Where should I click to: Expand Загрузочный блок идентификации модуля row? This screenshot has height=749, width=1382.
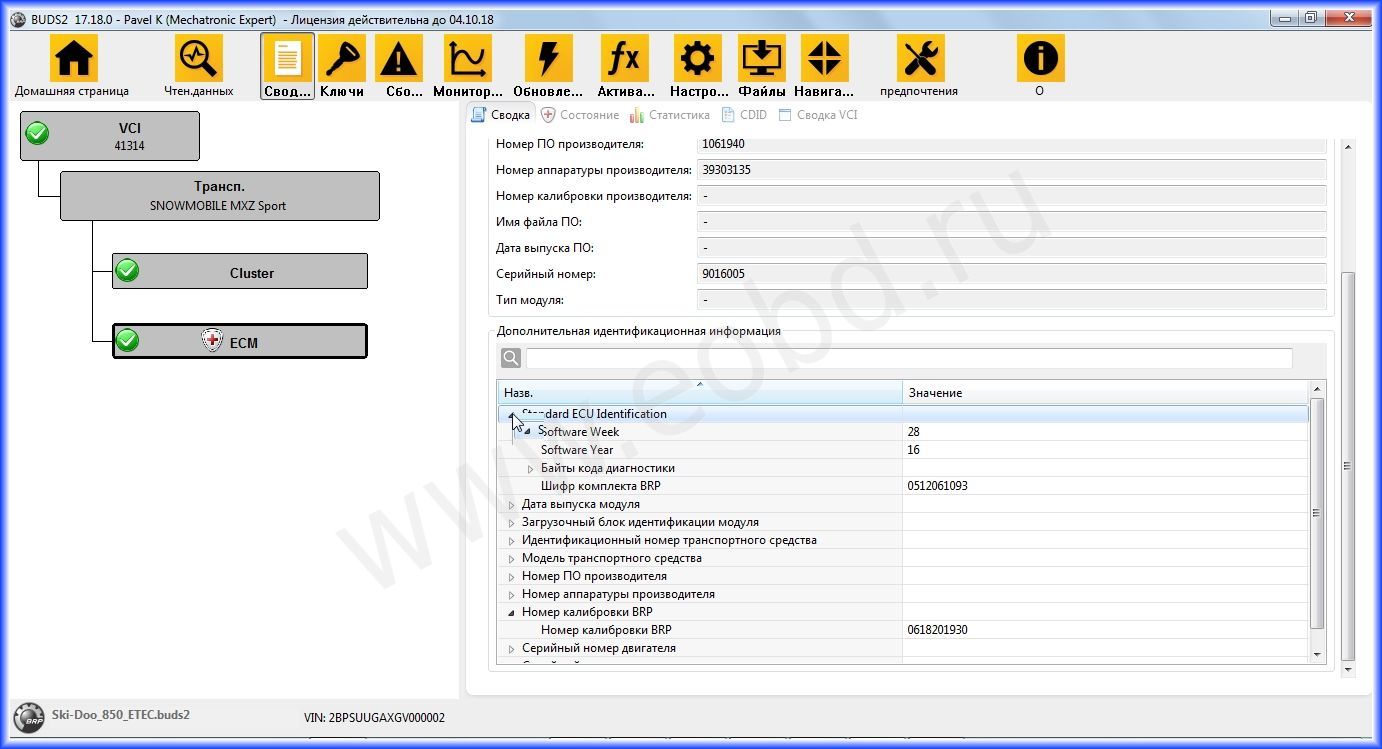click(x=512, y=522)
